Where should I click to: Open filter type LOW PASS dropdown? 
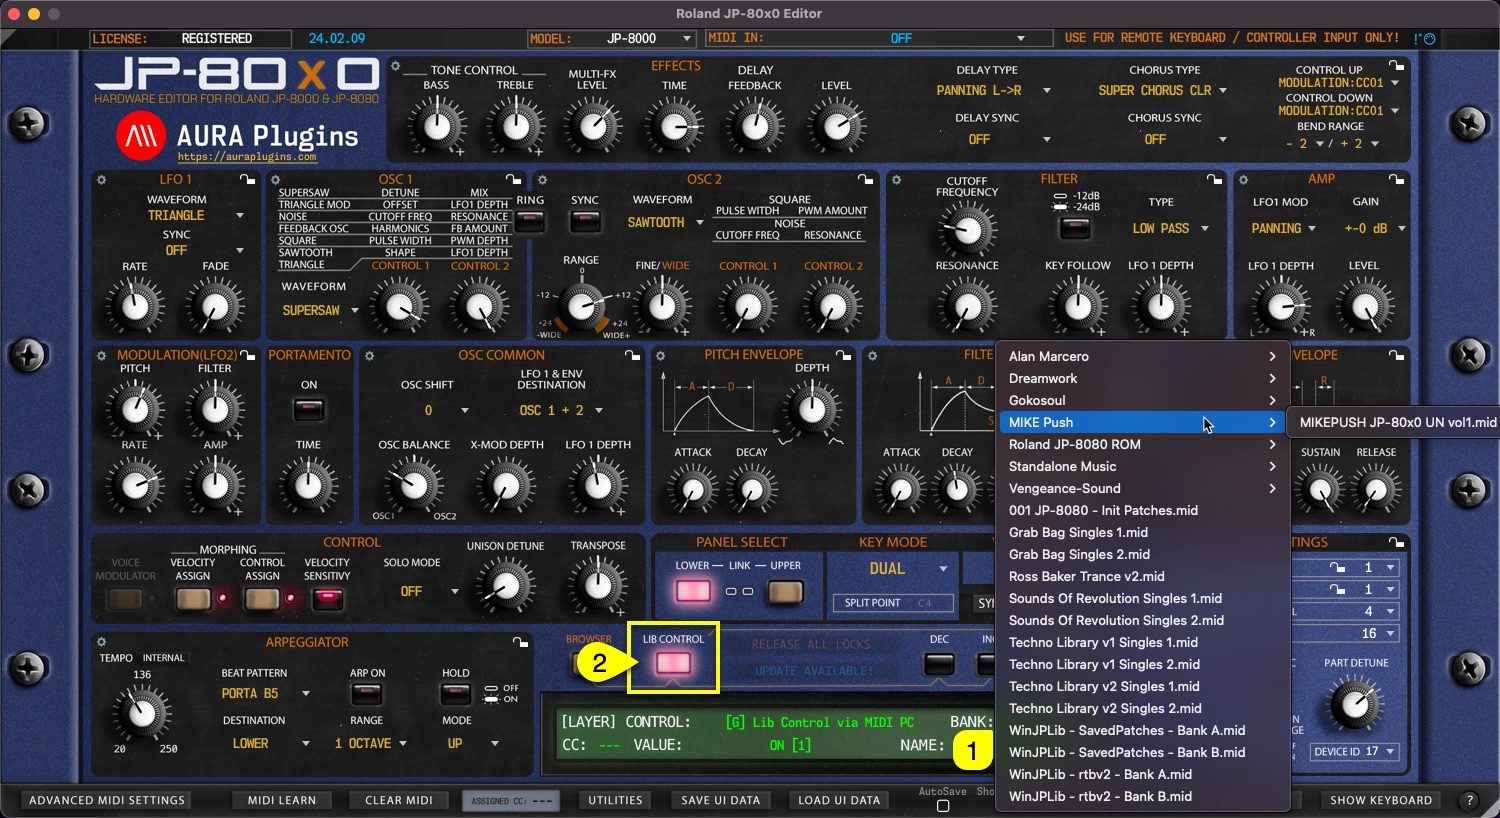[1170, 228]
